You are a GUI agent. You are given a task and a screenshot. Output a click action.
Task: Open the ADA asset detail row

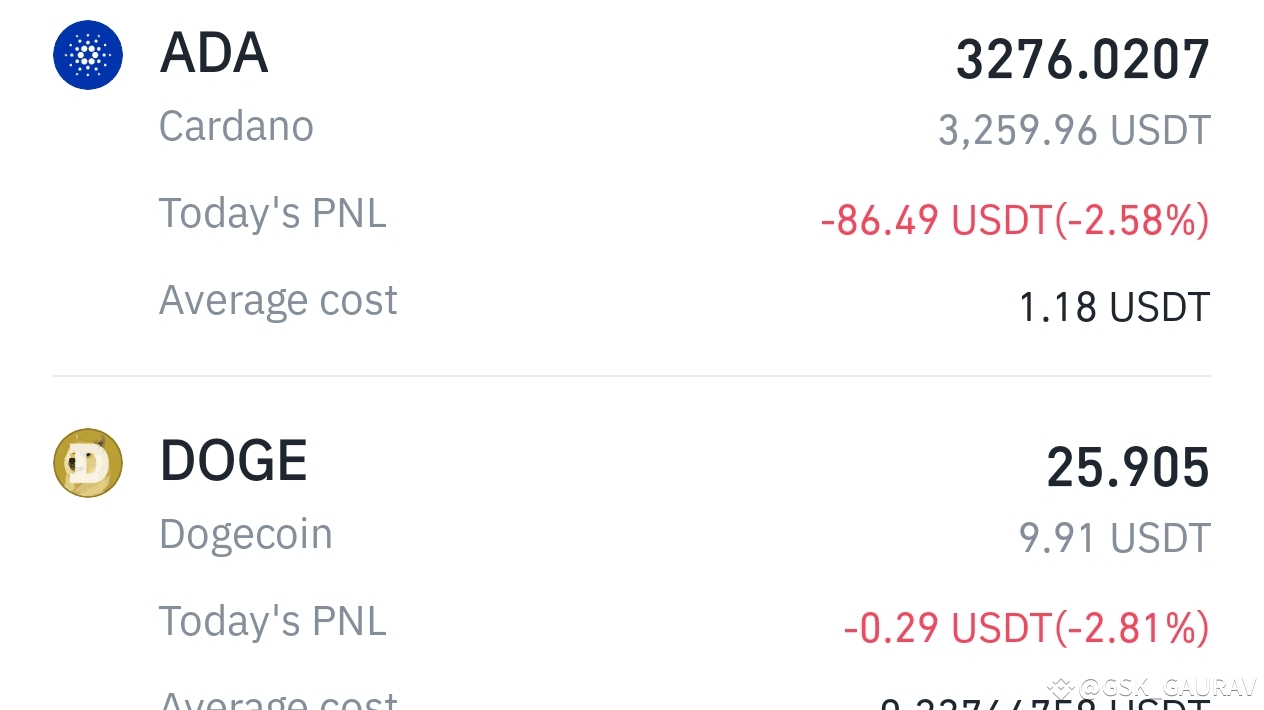(630, 180)
